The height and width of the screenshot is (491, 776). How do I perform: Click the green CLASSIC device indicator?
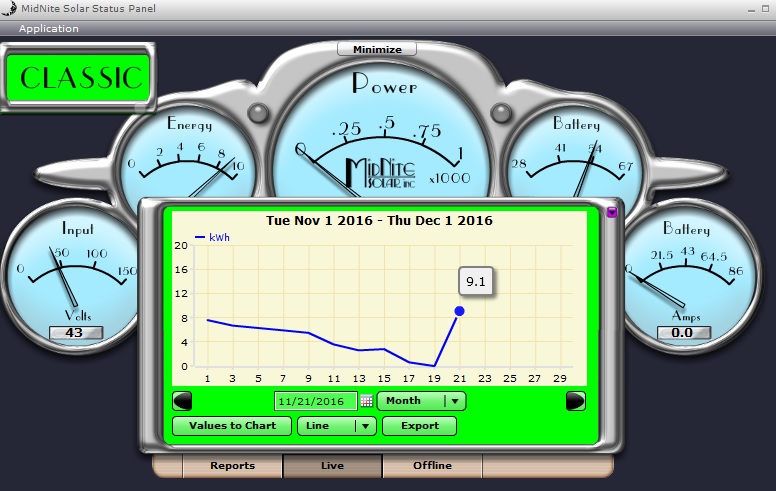(x=78, y=78)
